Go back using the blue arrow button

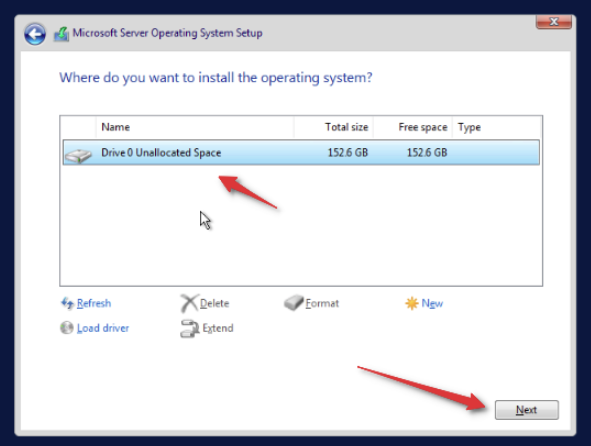click(35, 34)
